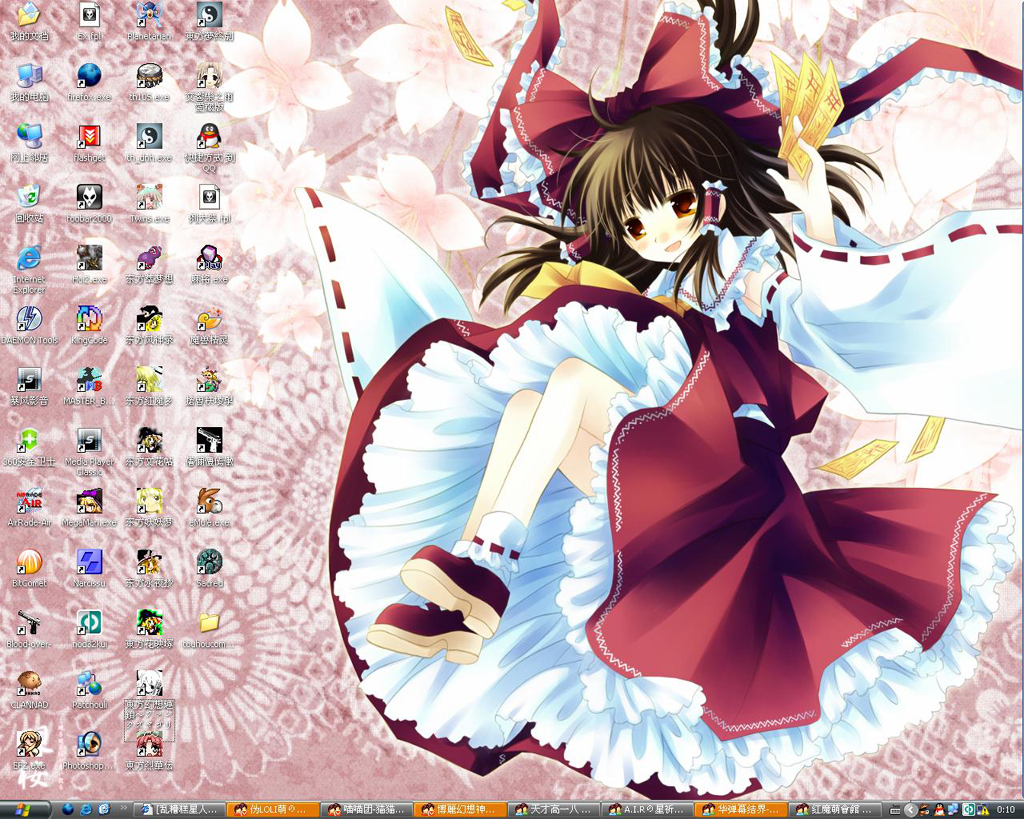Screen dimensions: 1024x819
Task: Switch to the 紅魔萌會館 taskbar window
Action: 834,810
